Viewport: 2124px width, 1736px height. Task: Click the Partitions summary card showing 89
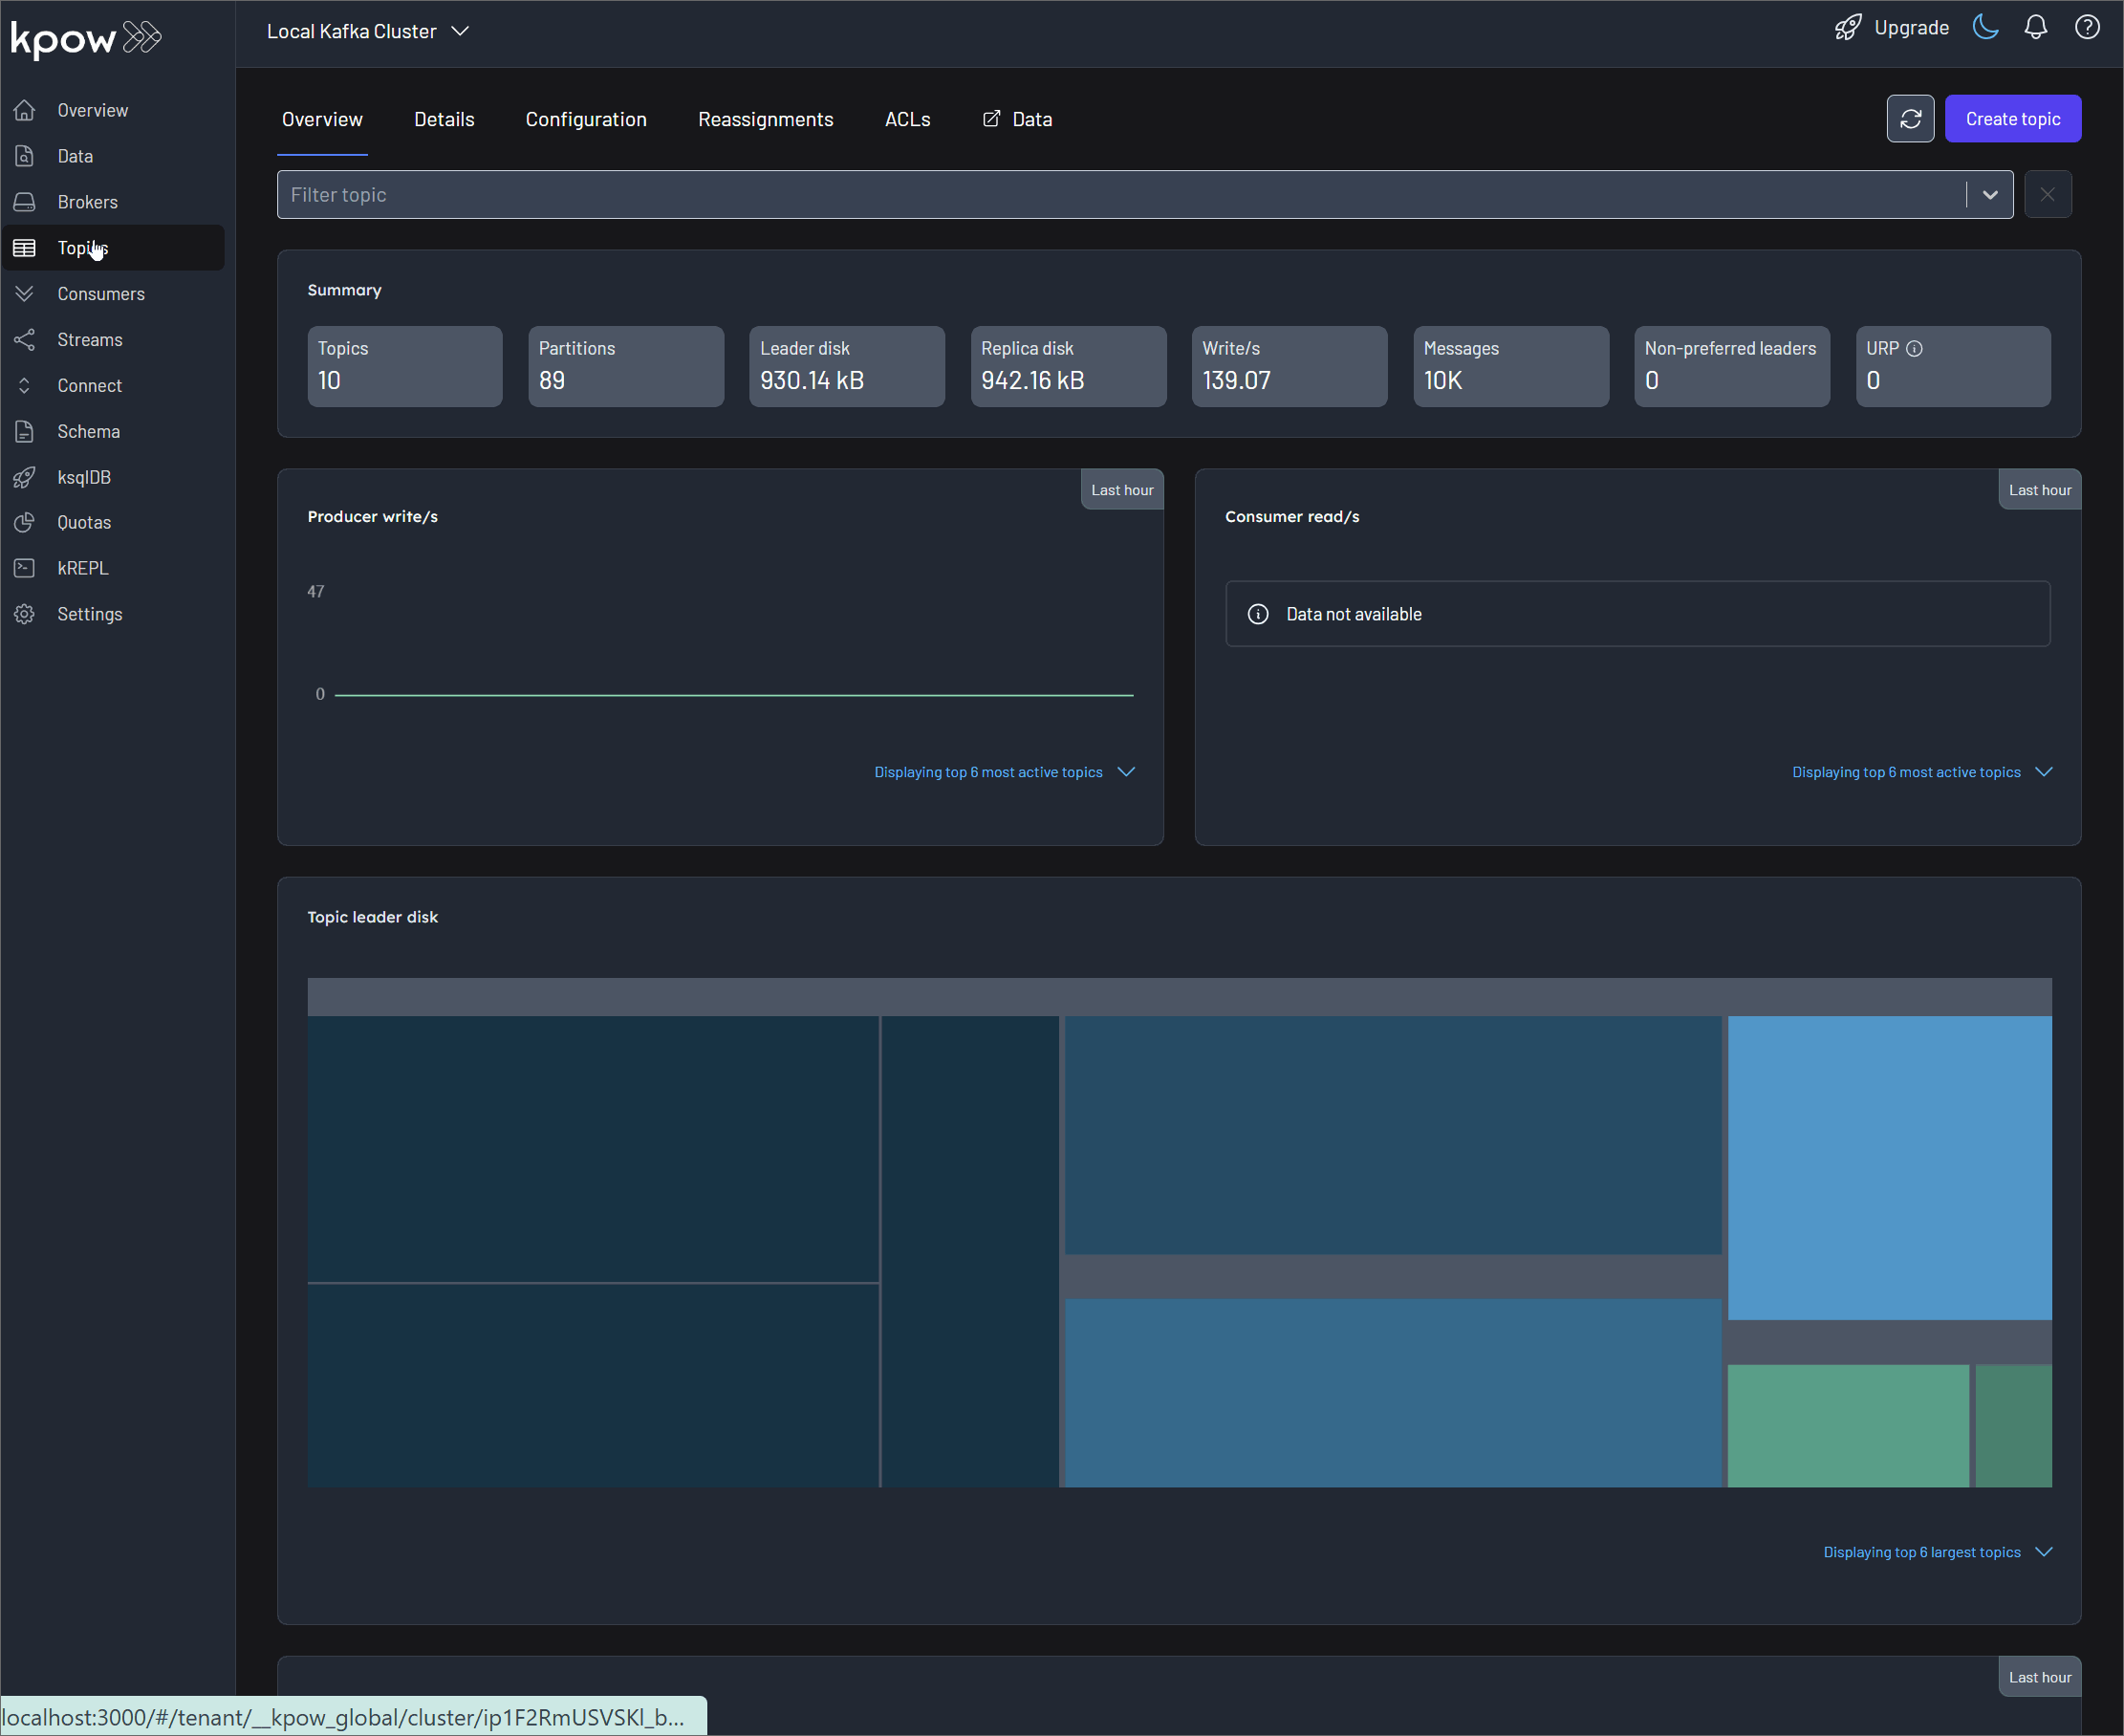click(x=626, y=367)
